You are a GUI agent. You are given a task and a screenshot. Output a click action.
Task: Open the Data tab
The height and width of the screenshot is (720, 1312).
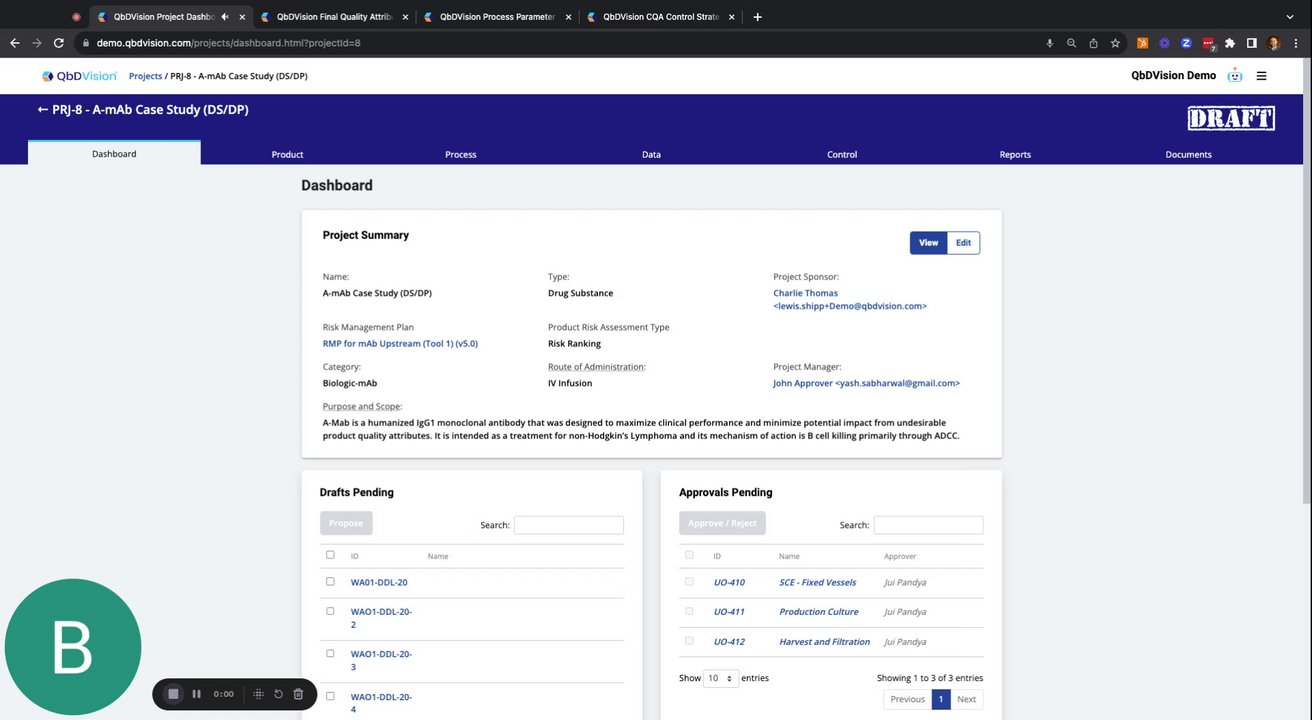[651, 154]
